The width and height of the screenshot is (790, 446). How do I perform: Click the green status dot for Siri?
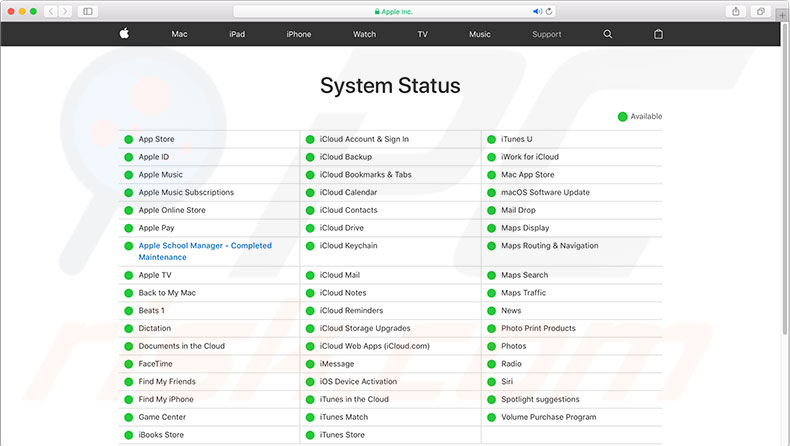click(x=491, y=382)
